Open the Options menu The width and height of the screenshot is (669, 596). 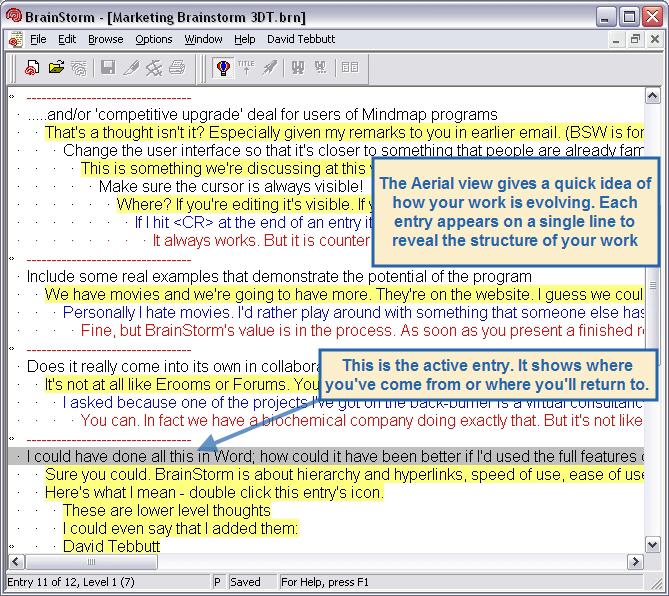tap(154, 40)
